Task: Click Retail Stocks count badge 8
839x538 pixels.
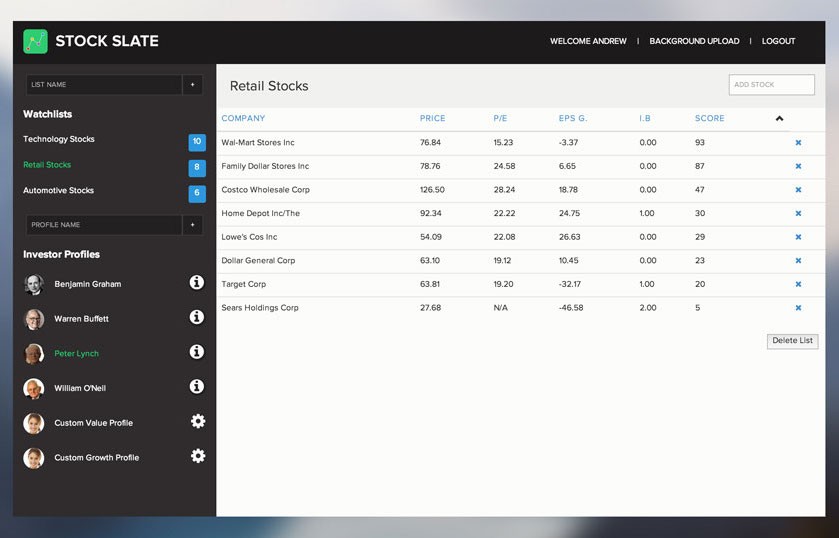Action: [x=197, y=168]
